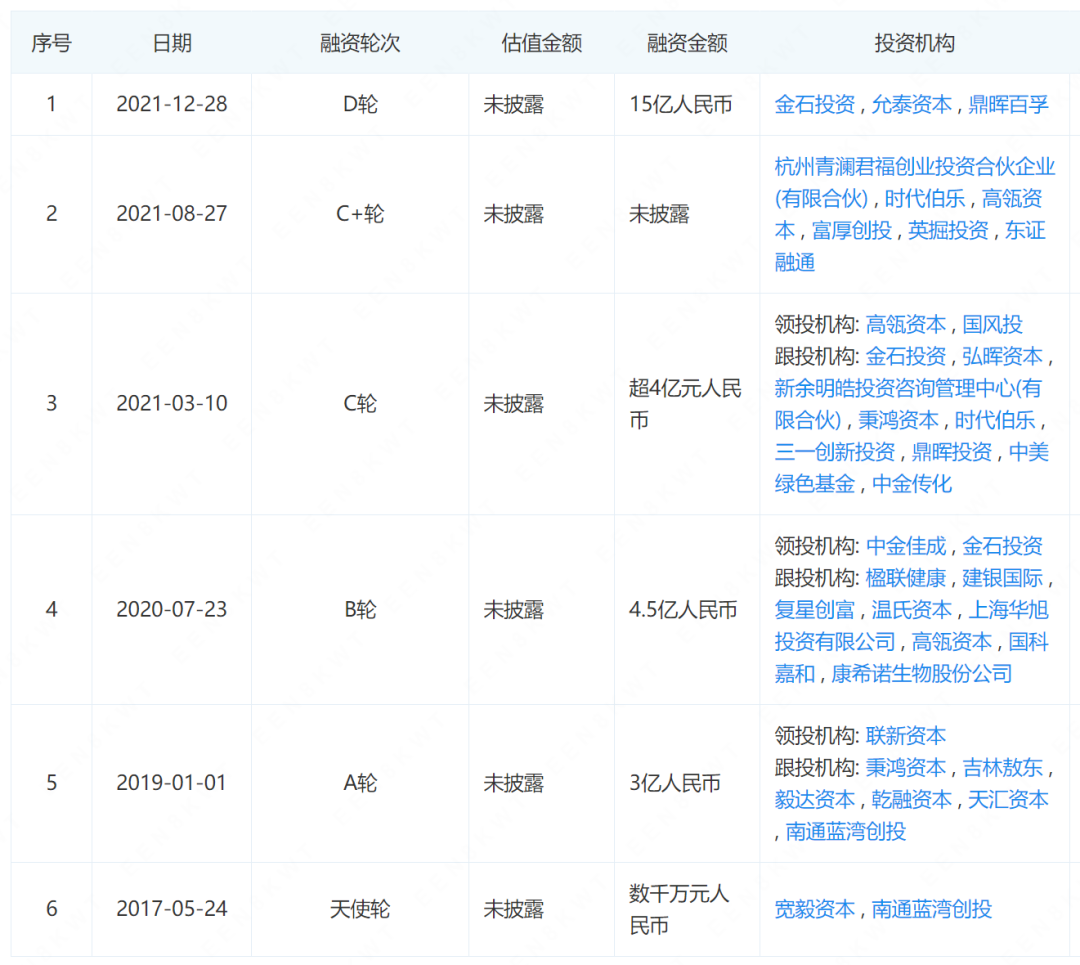Open the 复星创富 investor link
The height and width of the screenshot is (965, 1080).
(814, 610)
